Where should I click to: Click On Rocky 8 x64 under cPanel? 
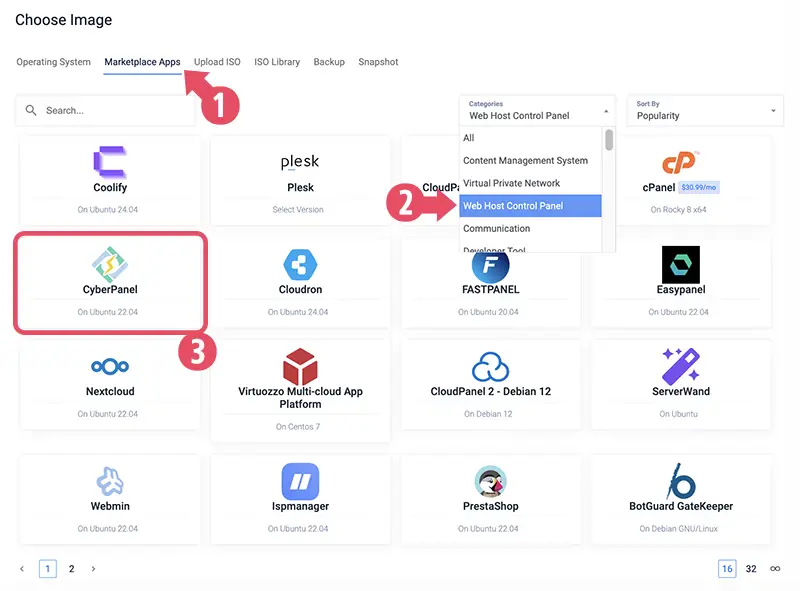pos(679,209)
